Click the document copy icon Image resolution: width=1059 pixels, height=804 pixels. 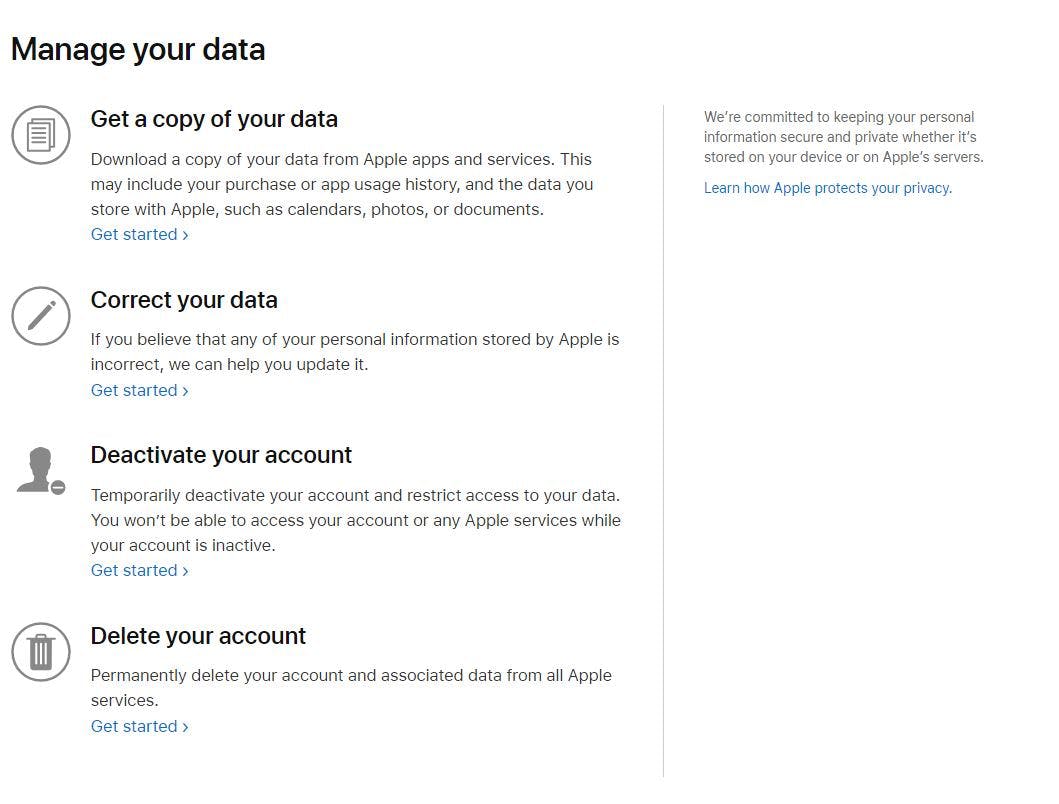coord(41,134)
